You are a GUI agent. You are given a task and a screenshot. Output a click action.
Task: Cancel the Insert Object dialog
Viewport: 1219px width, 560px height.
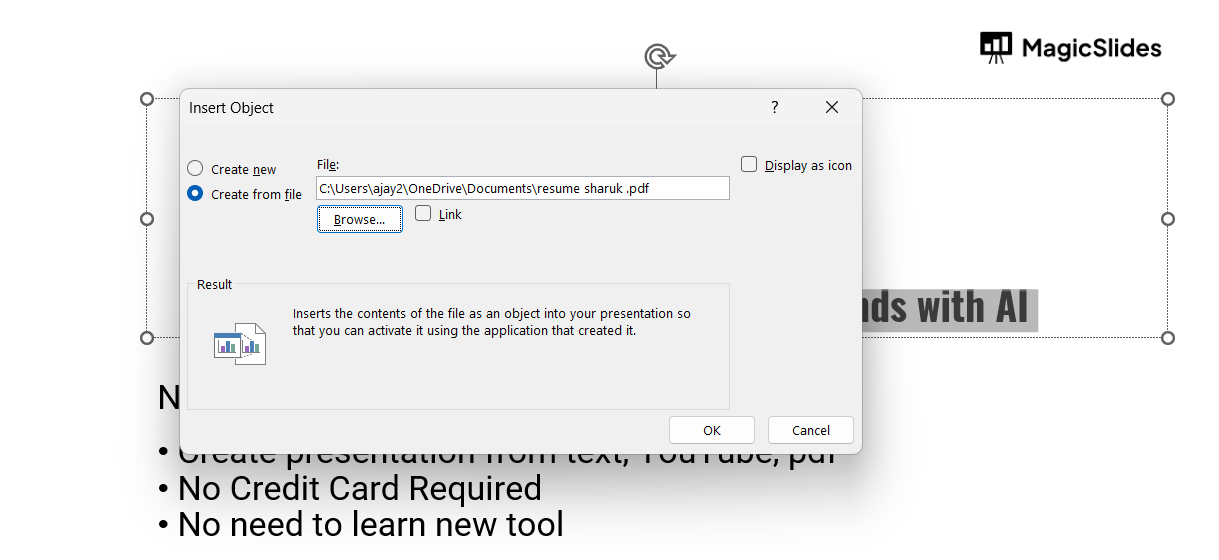(811, 430)
